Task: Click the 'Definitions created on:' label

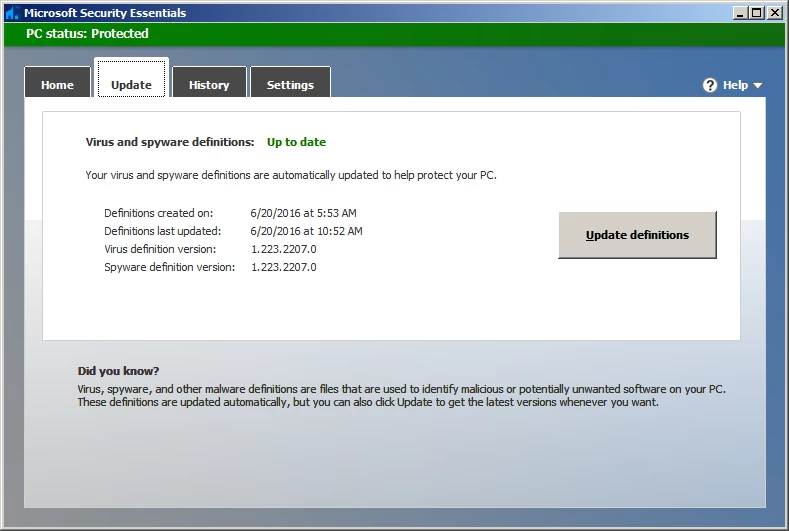Action: 159,213
